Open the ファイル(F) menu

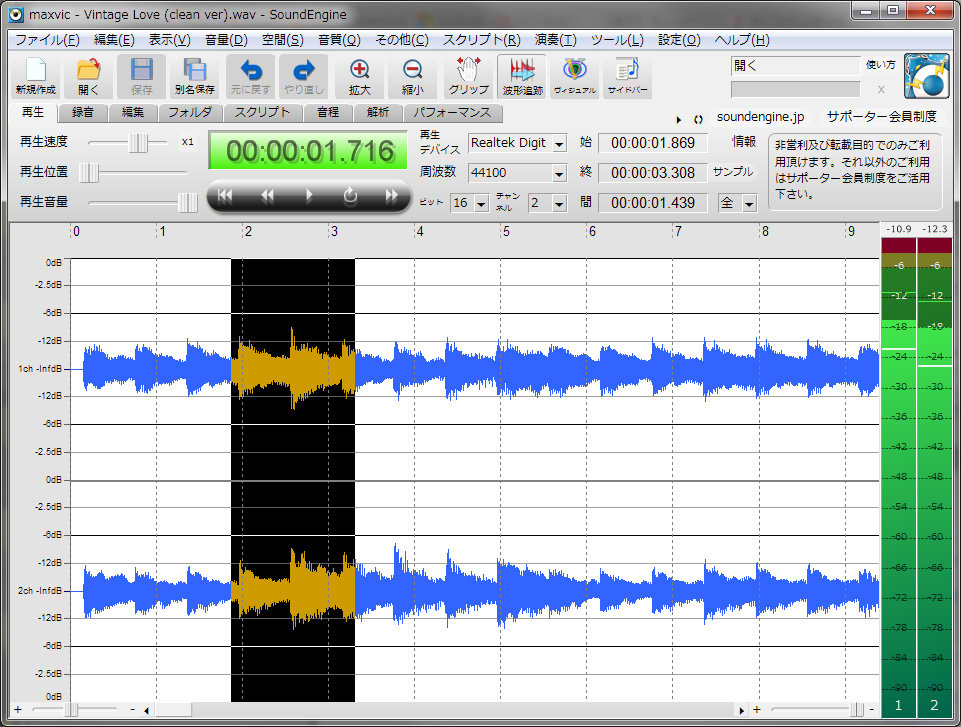click(x=47, y=40)
